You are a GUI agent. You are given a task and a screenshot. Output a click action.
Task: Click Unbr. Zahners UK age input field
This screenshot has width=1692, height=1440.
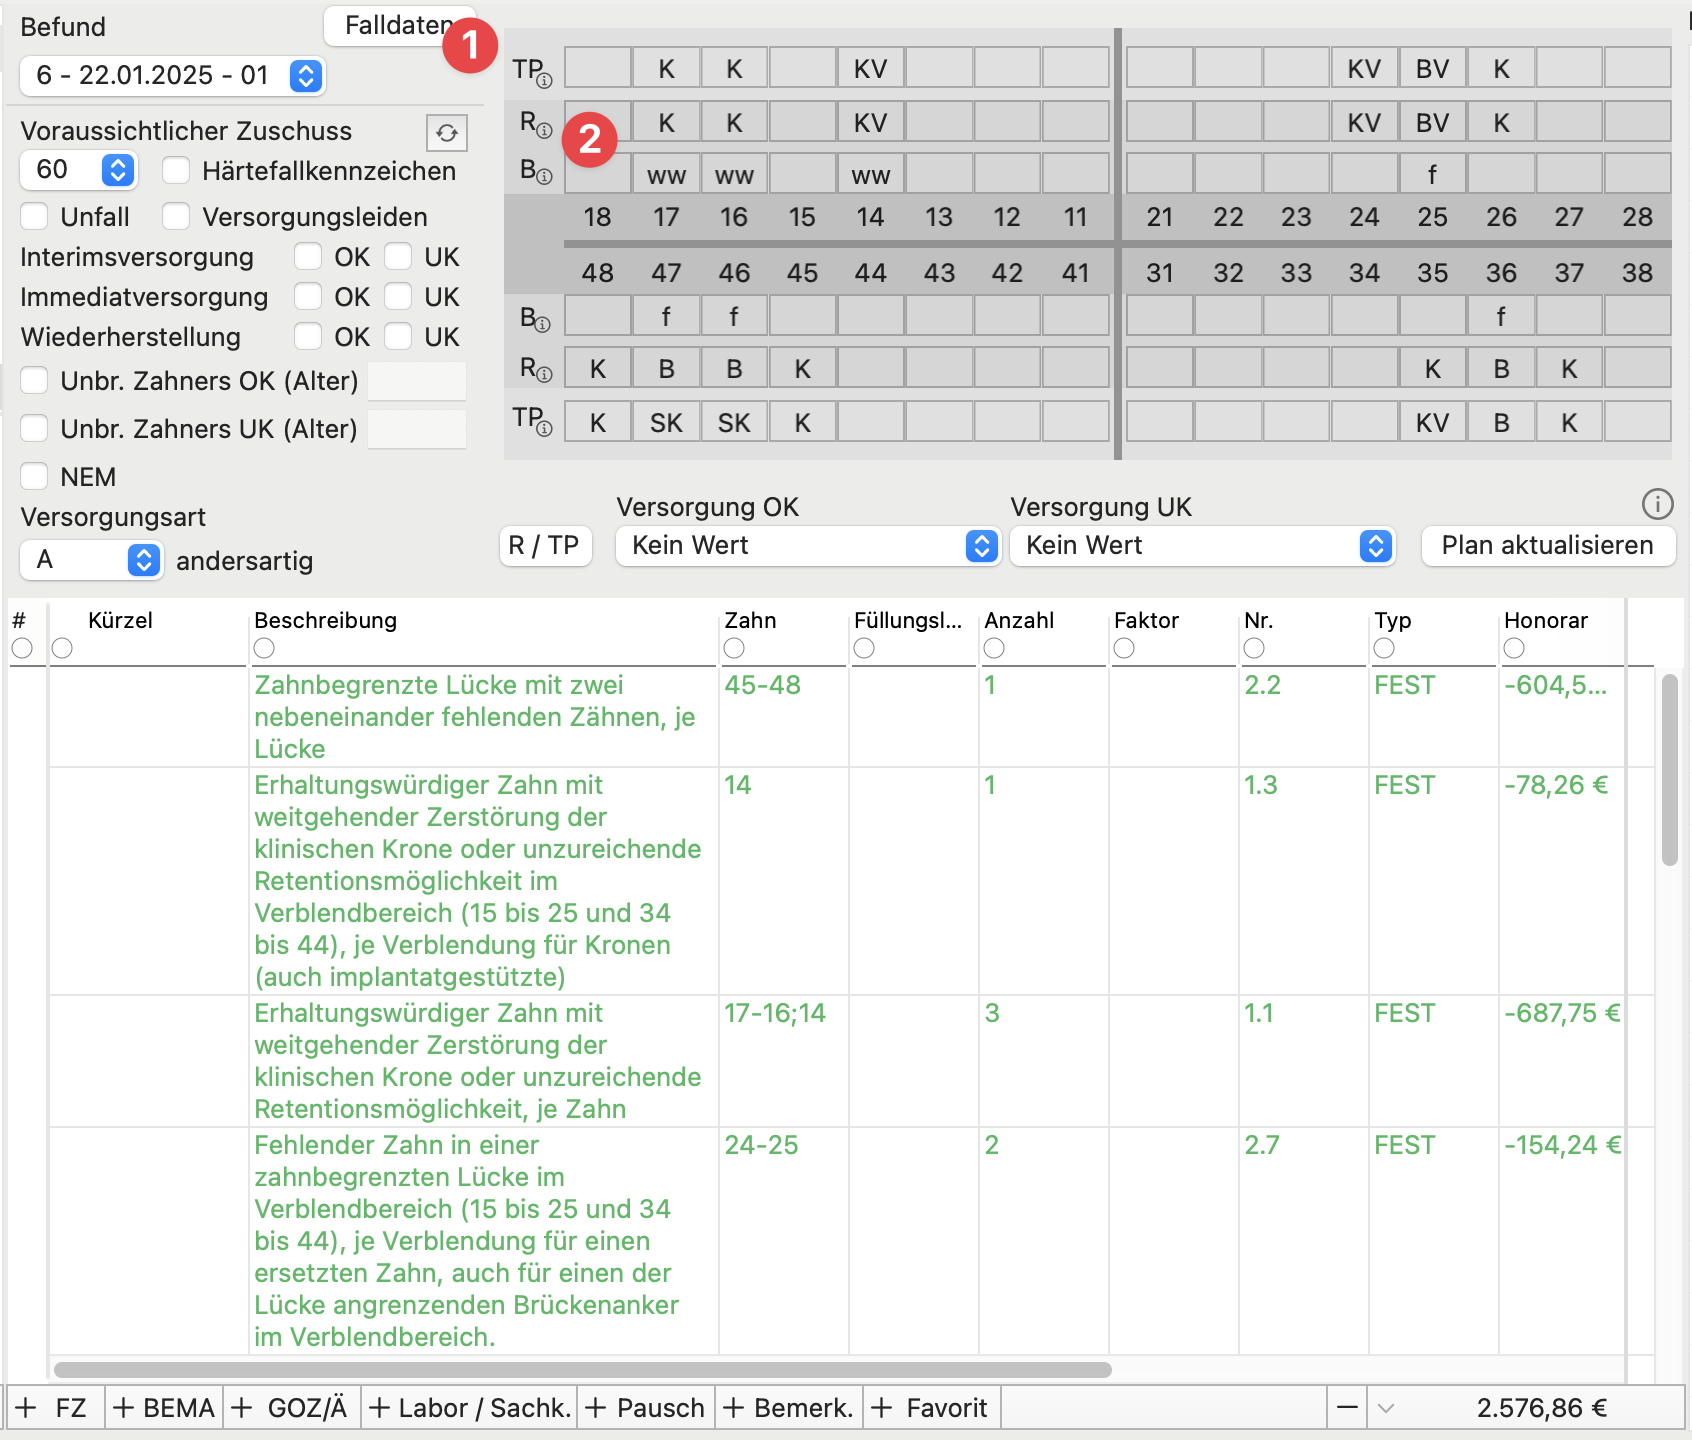click(x=417, y=429)
